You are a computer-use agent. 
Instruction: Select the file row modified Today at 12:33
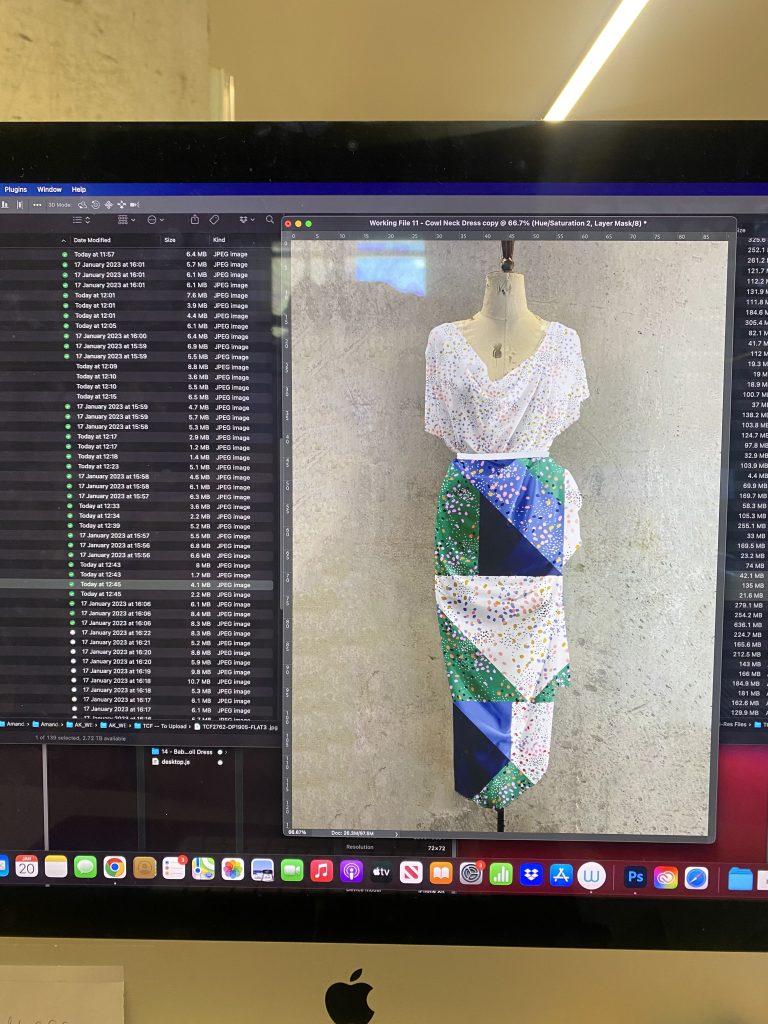coord(136,506)
